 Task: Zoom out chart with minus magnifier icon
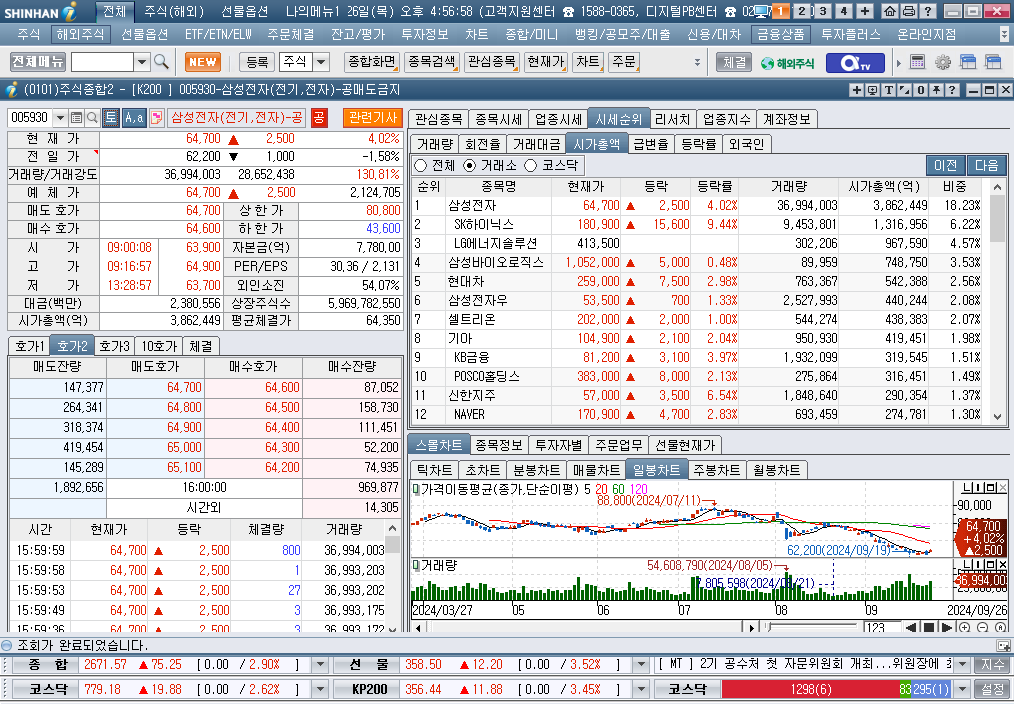(x=982, y=628)
